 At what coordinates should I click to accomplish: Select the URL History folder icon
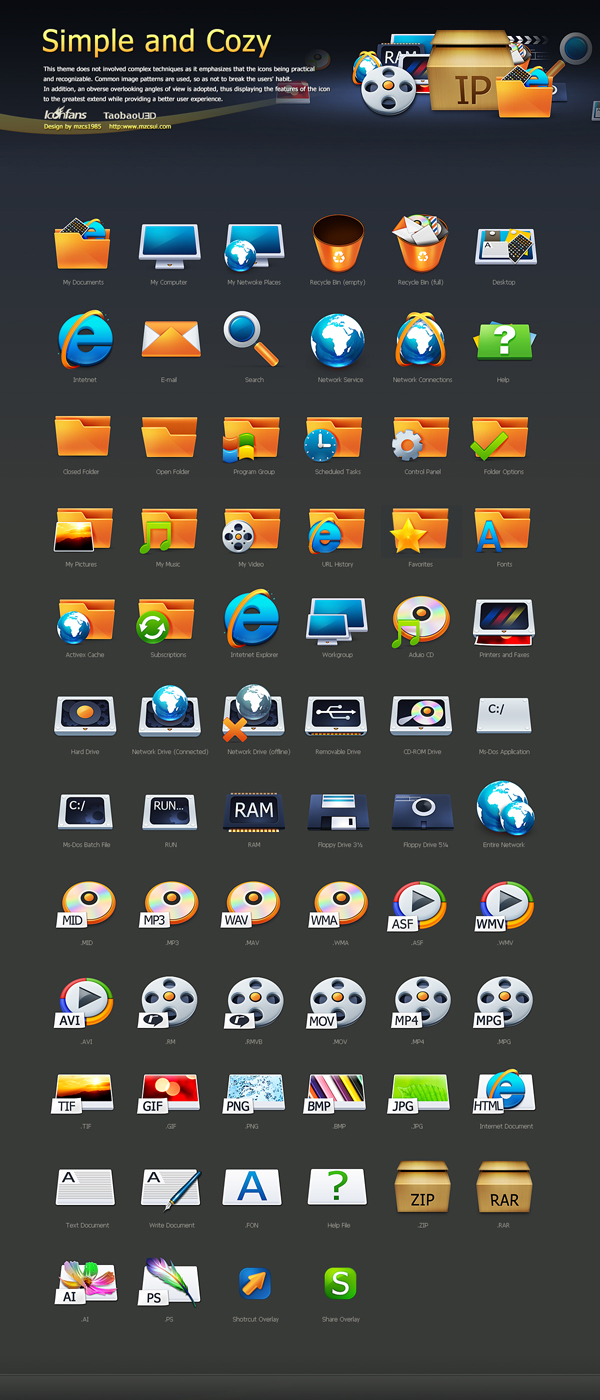click(336, 531)
